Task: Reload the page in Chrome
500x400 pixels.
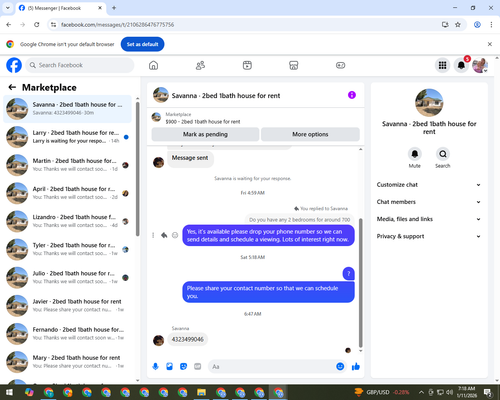Action: 37,24
